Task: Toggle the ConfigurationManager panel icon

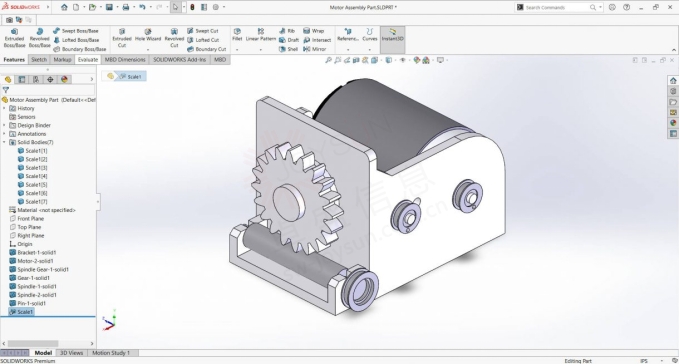Action: coord(36,79)
